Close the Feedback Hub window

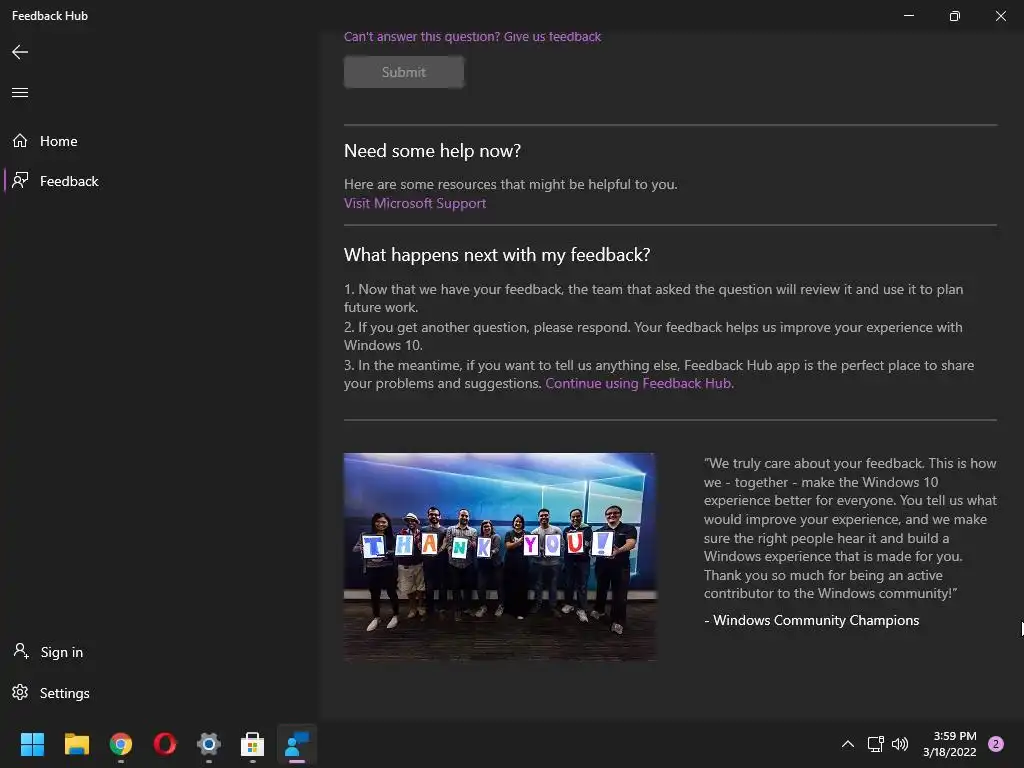pos(1000,15)
